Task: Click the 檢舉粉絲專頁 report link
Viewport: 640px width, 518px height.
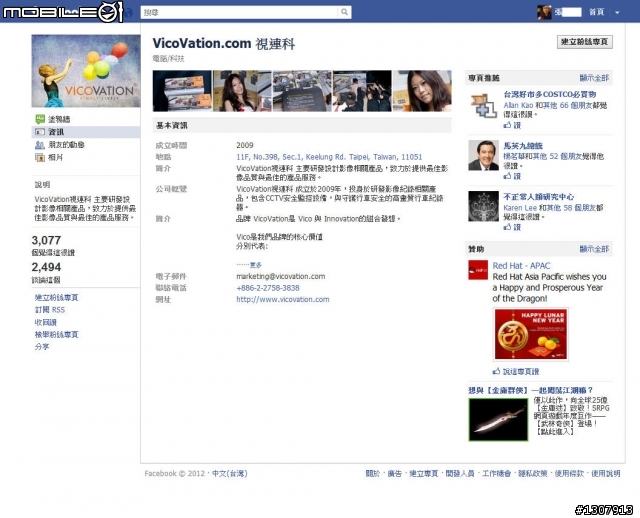Action: point(56,334)
